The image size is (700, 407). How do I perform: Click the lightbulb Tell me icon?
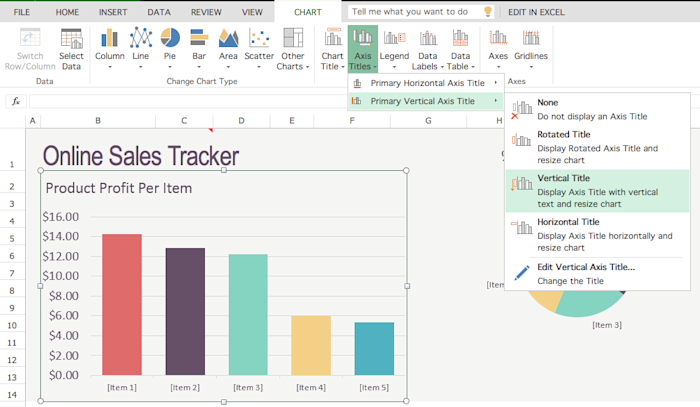(x=488, y=12)
